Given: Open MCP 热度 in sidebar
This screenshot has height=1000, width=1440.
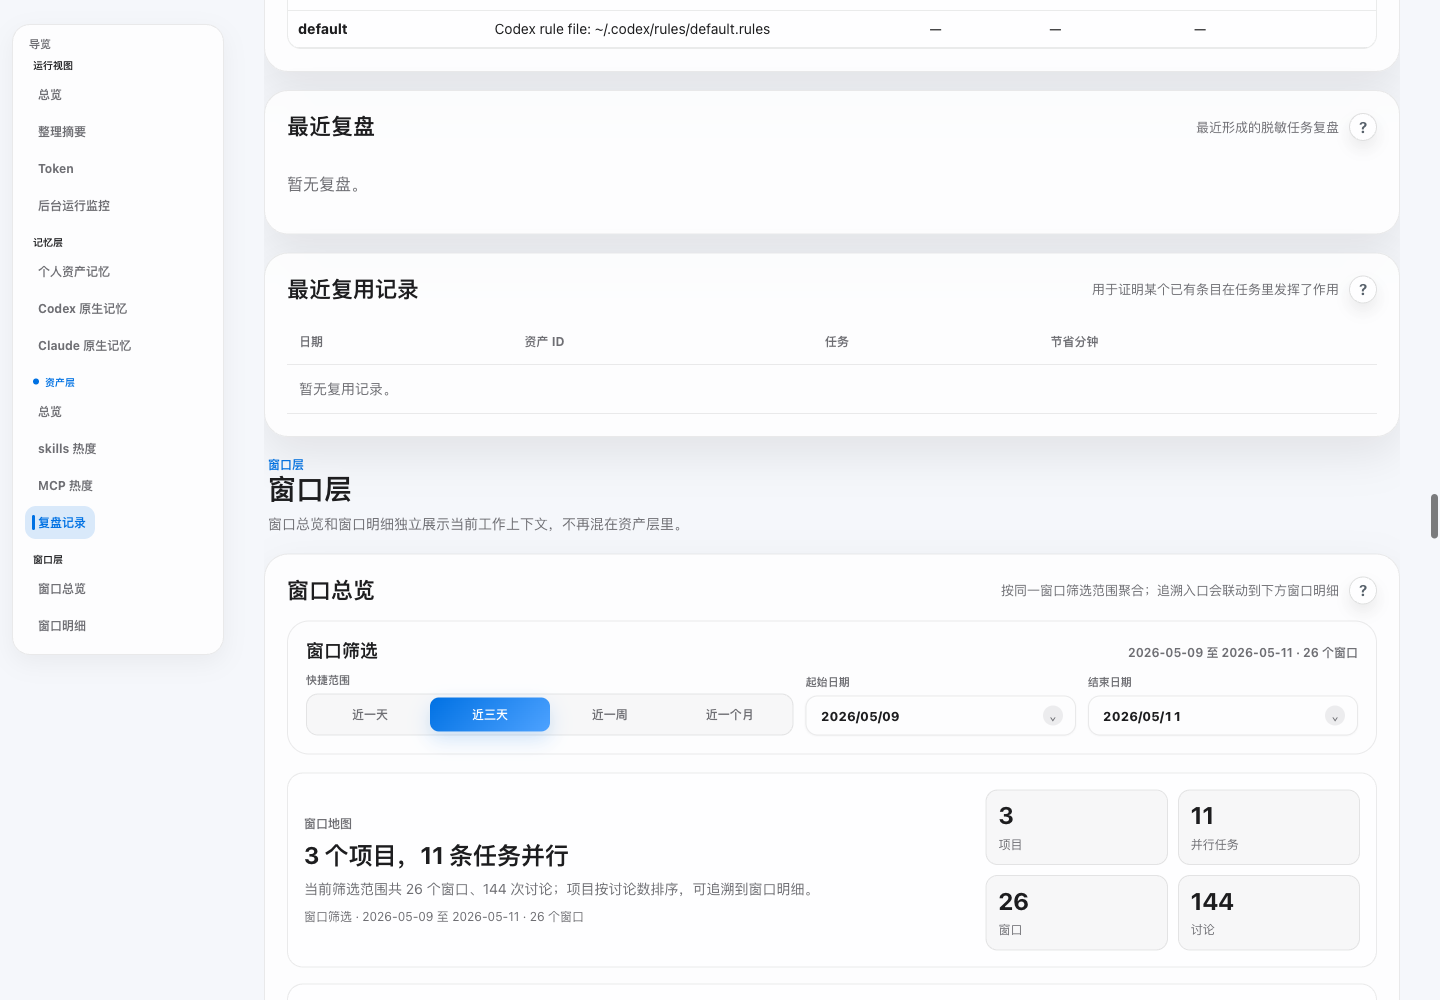Looking at the screenshot, I should point(65,486).
